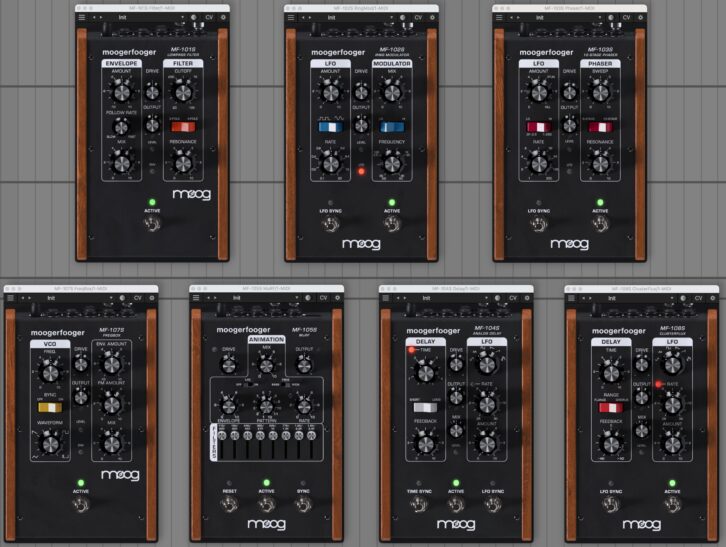Open settings gear in MF-103S Phaser window
Image resolution: width=726 pixels, height=547 pixels.
tap(641, 17)
